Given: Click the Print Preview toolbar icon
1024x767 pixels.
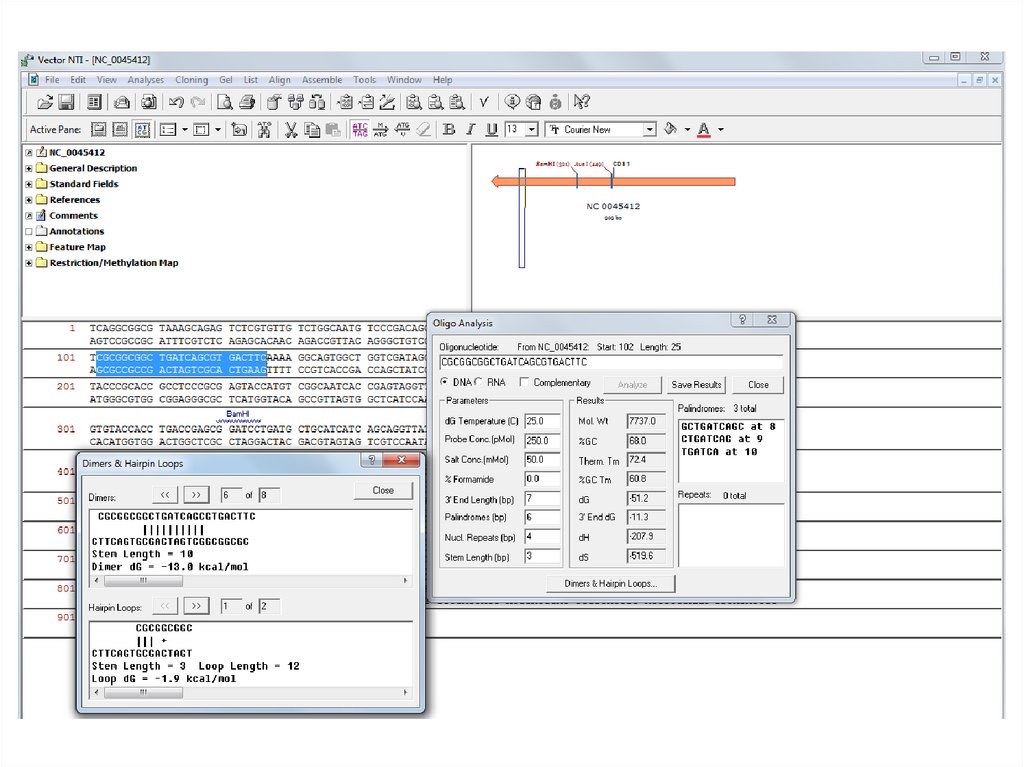Looking at the screenshot, I should tap(226, 102).
